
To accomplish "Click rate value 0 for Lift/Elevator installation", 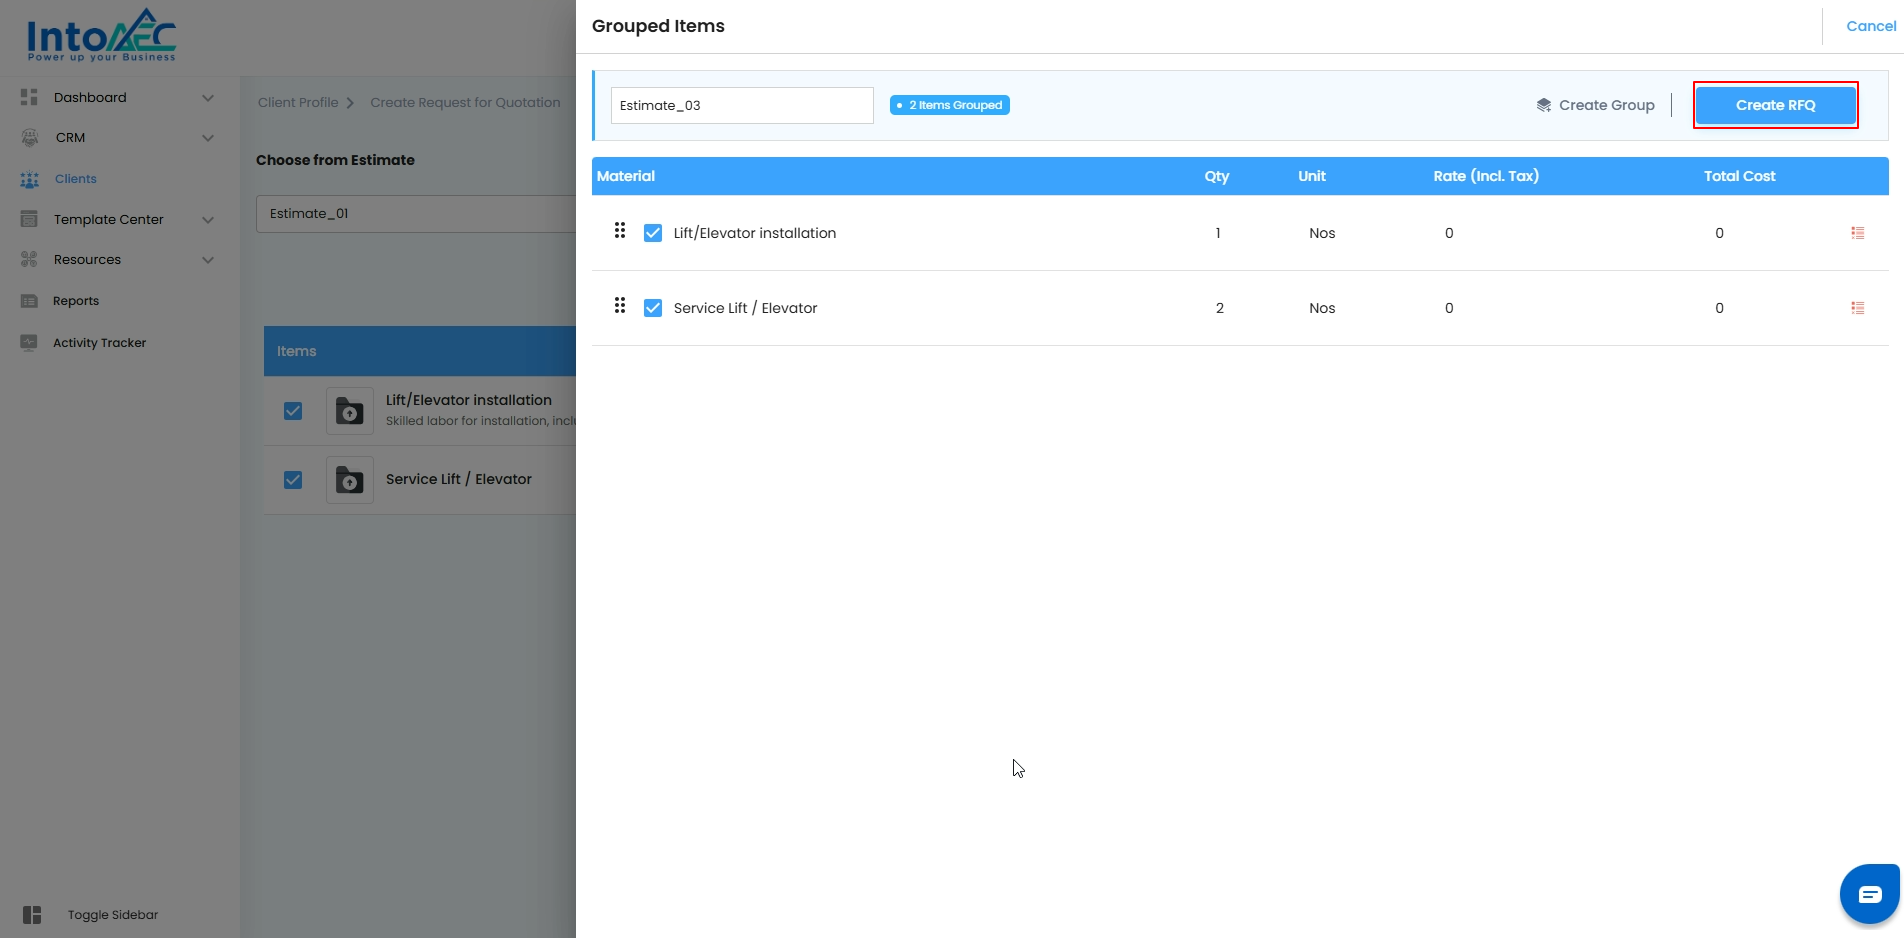I will coord(1449,233).
